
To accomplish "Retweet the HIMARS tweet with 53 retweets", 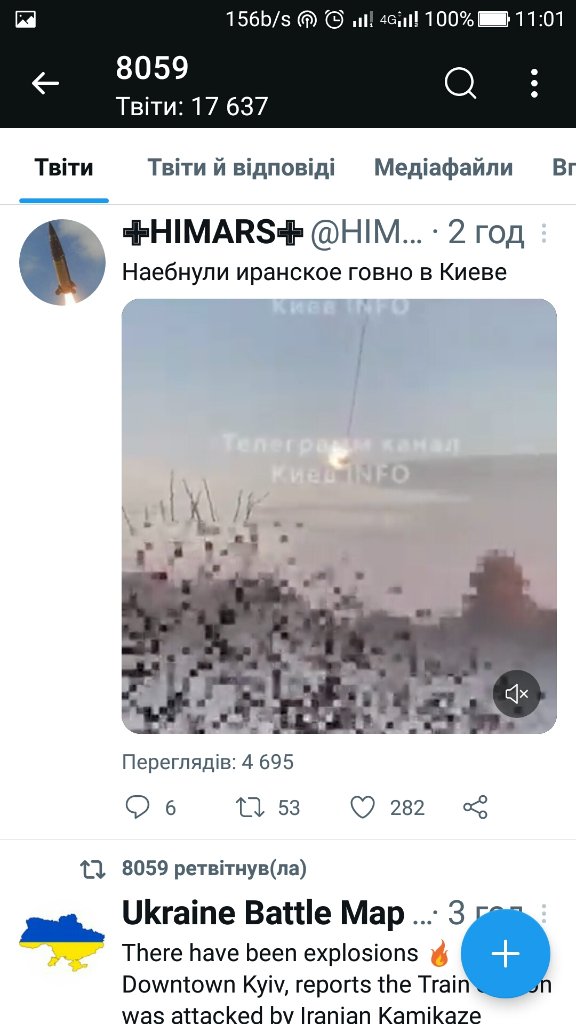I will click(x=249, y=807).
